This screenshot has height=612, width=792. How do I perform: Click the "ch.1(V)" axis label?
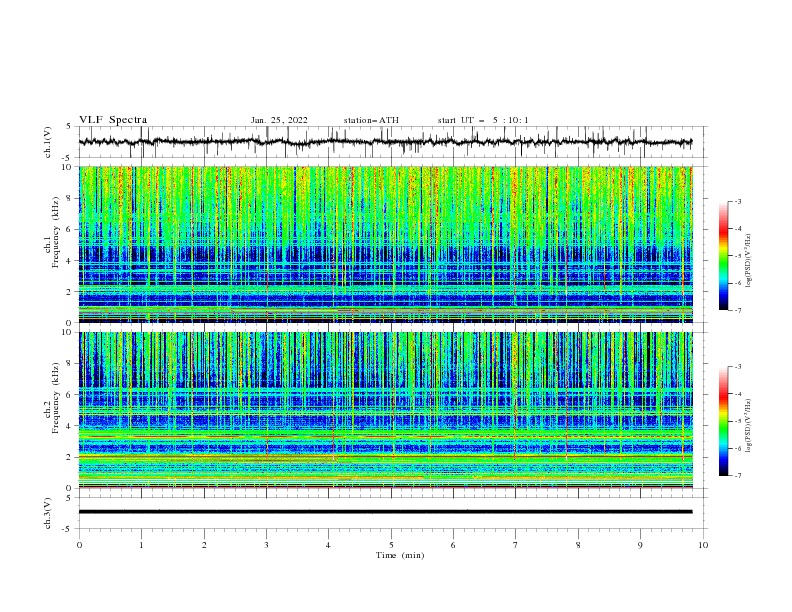(x=48, y=142)
